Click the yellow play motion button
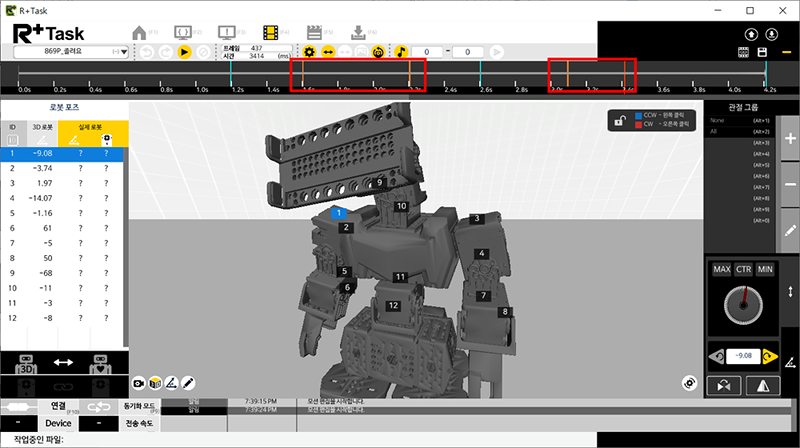The height and width of the screenshot is (448, 800). point(184,51)
